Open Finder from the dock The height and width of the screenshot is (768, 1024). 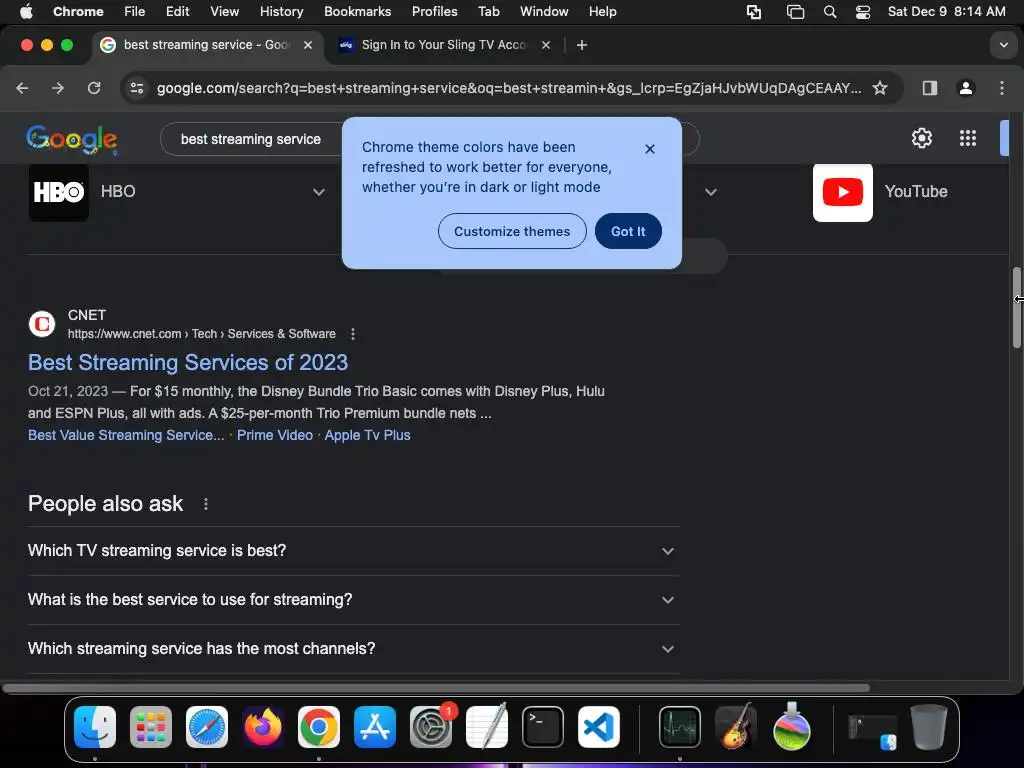coord(95,727)
